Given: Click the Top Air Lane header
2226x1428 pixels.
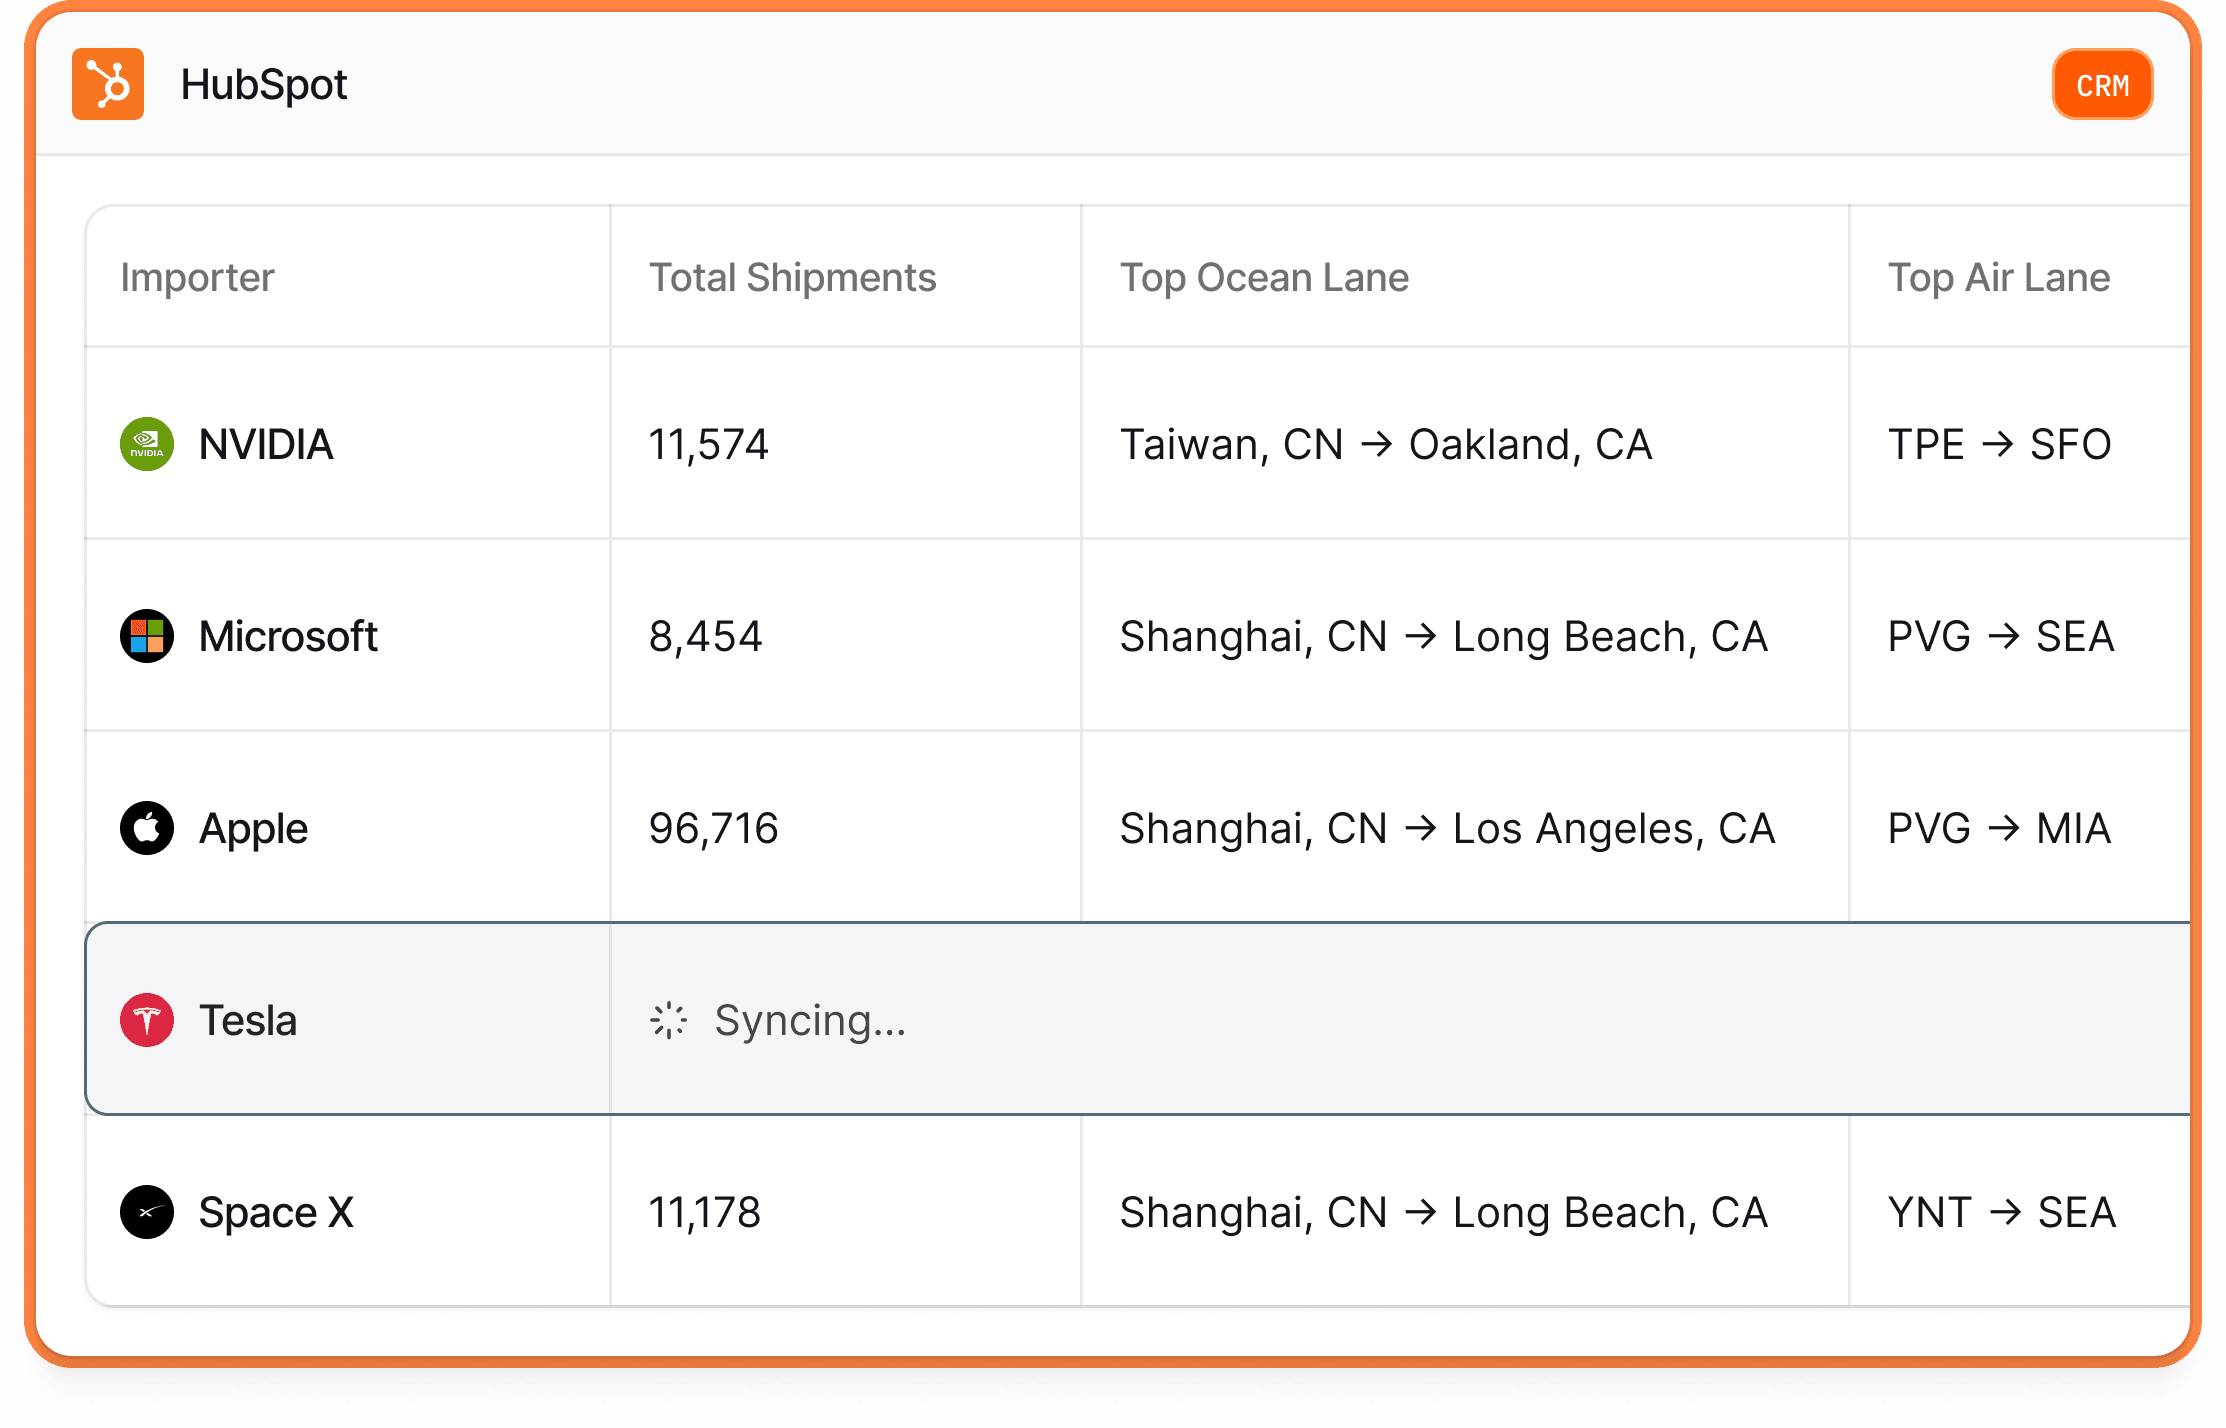Looking at the screenshot, I should pyautogui.click(x=1998, y=277).
